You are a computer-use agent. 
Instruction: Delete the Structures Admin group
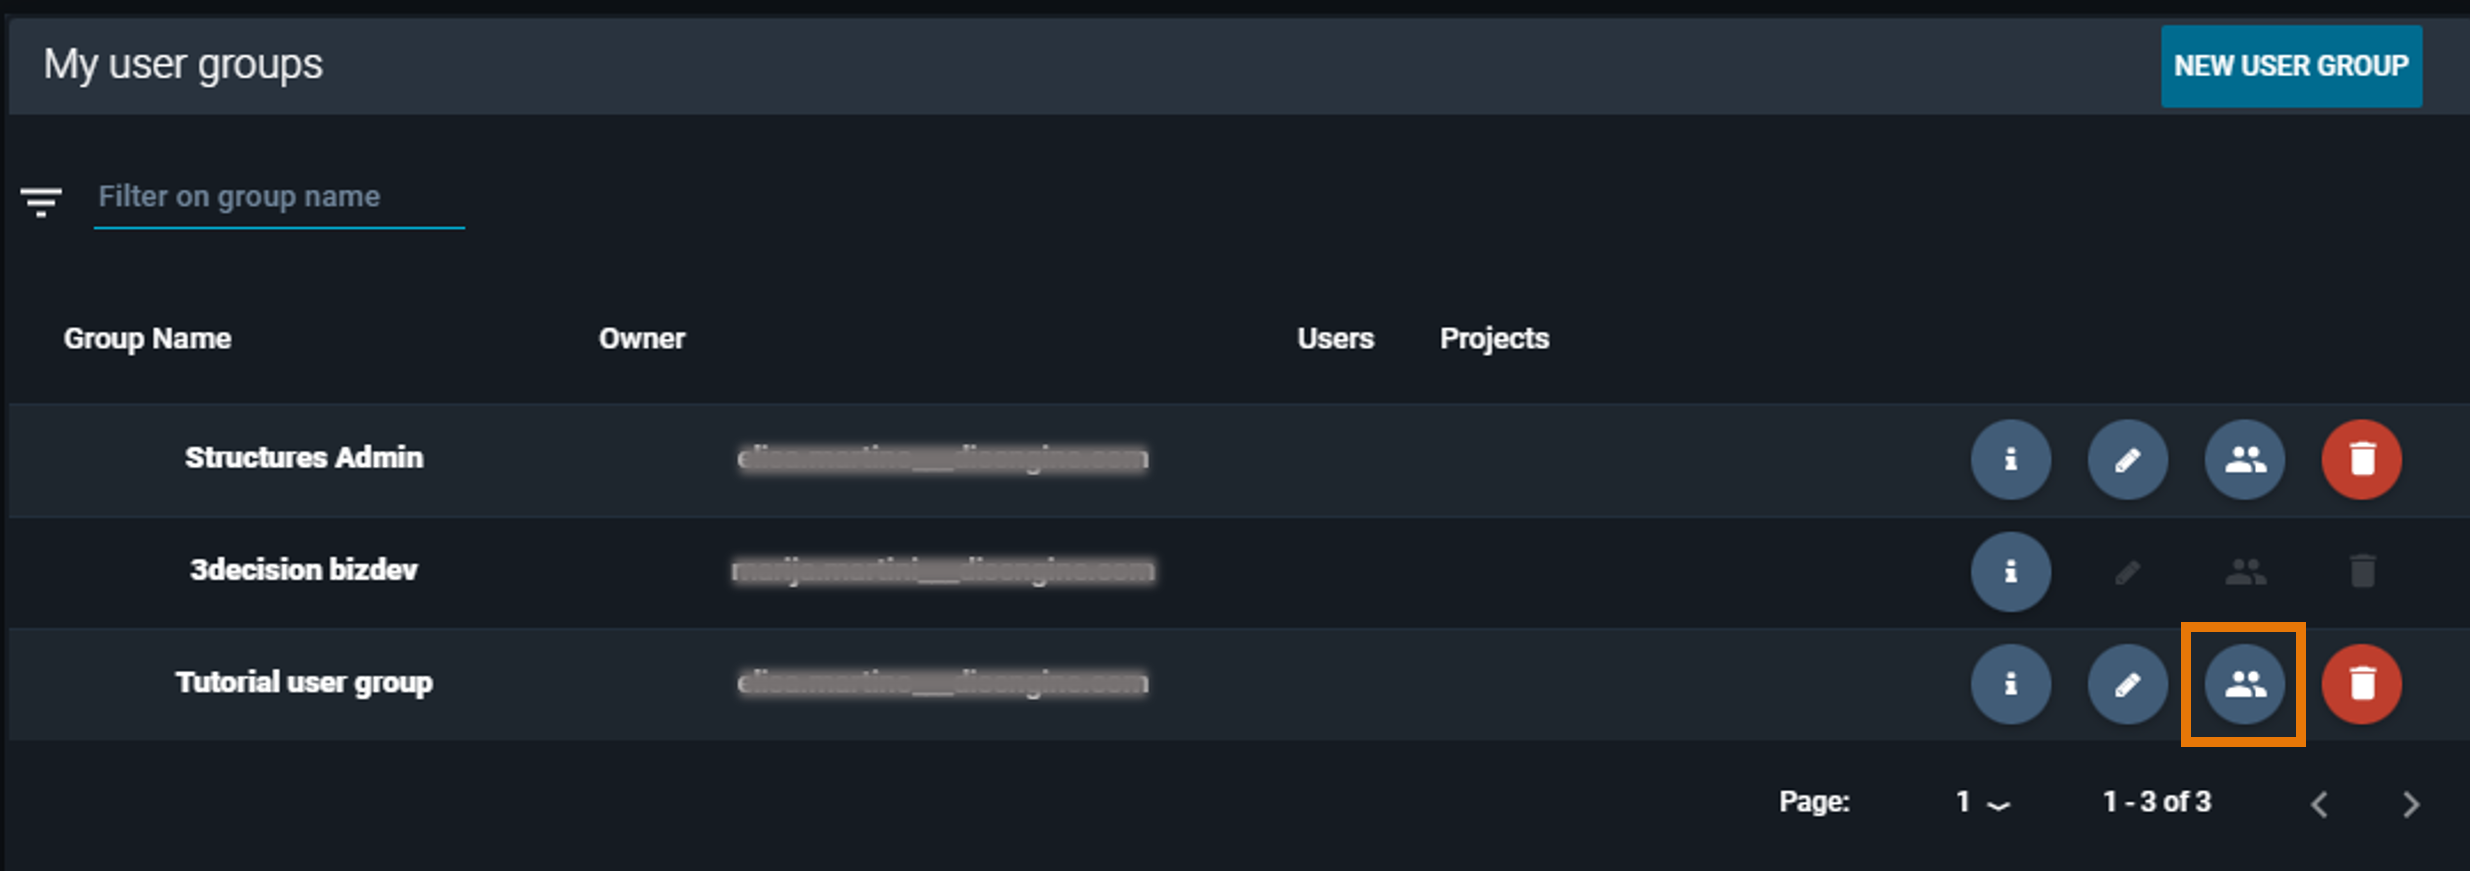(2361, 460)
